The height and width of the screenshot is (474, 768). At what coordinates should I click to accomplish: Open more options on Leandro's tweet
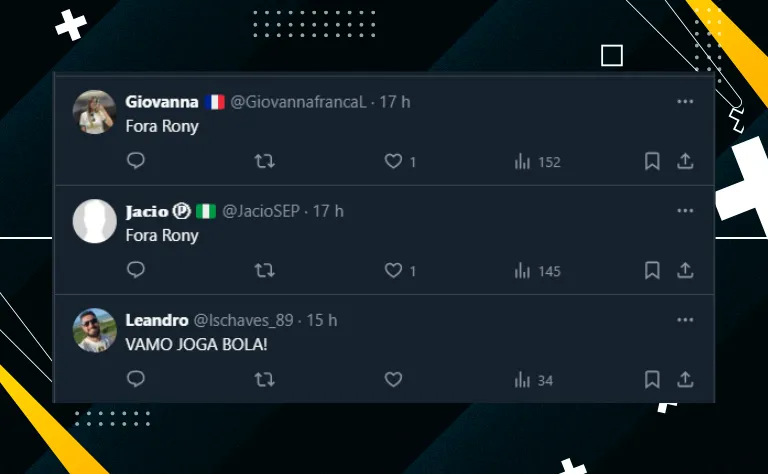685,320
